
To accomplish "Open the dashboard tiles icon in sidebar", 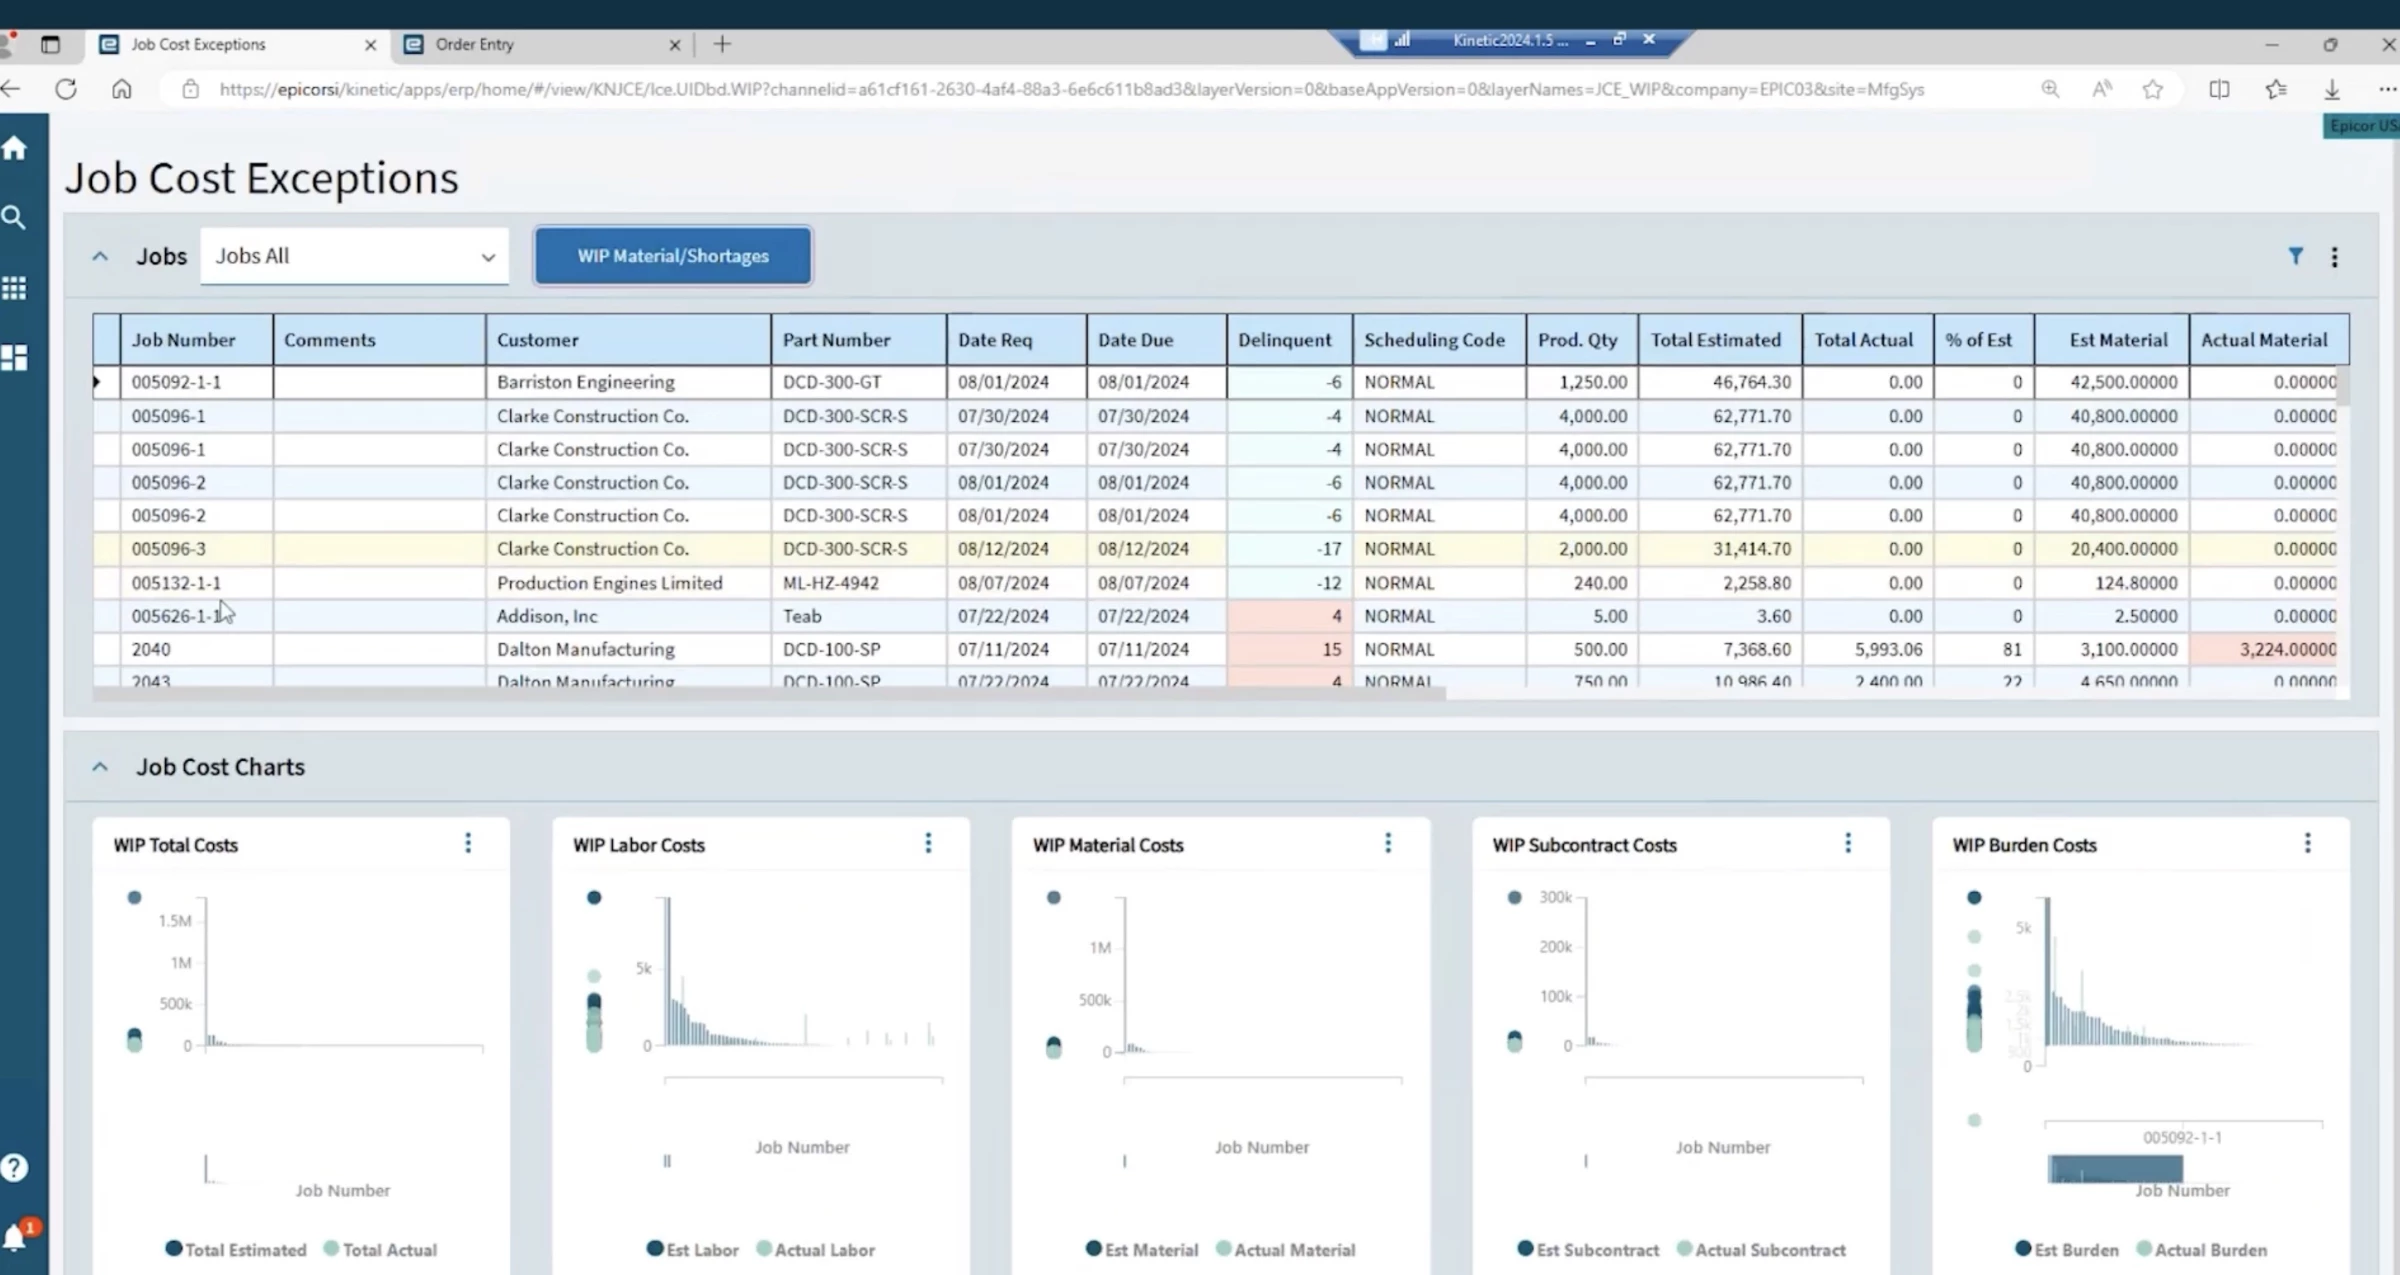I will (14, 358).
